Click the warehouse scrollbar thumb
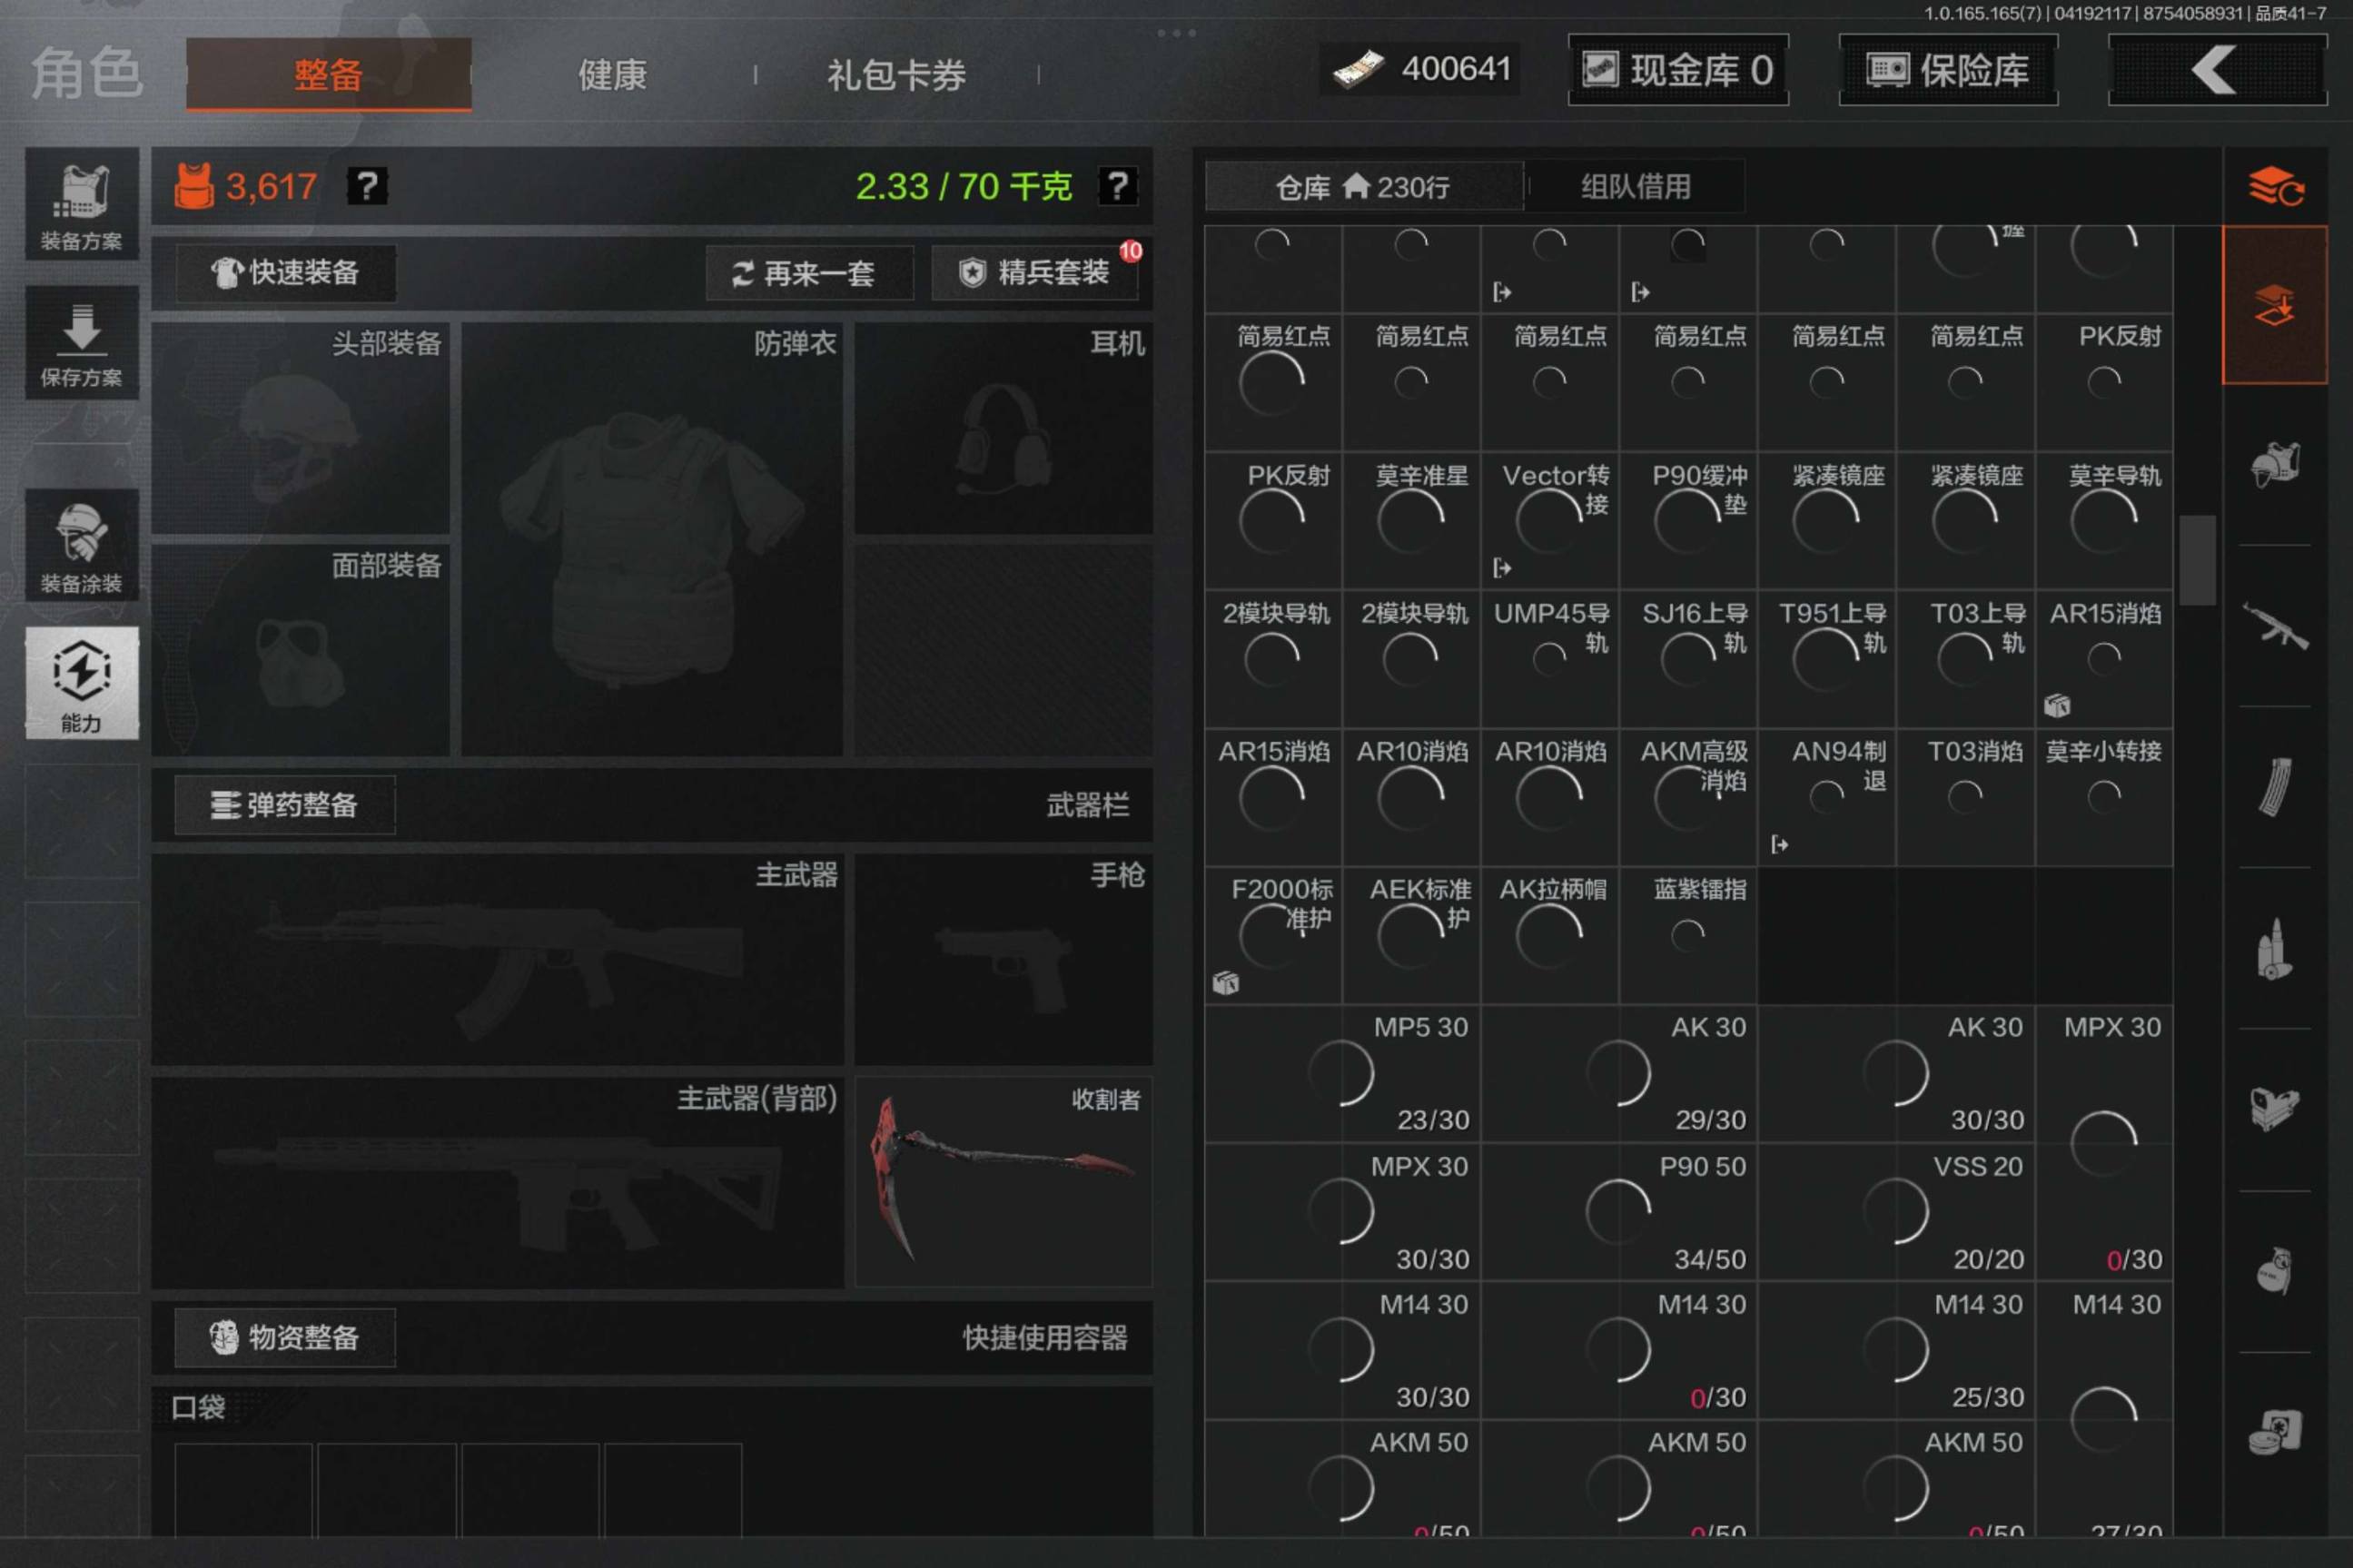This screenshot has height=1568, width=2353. (x=2197, y=560)
